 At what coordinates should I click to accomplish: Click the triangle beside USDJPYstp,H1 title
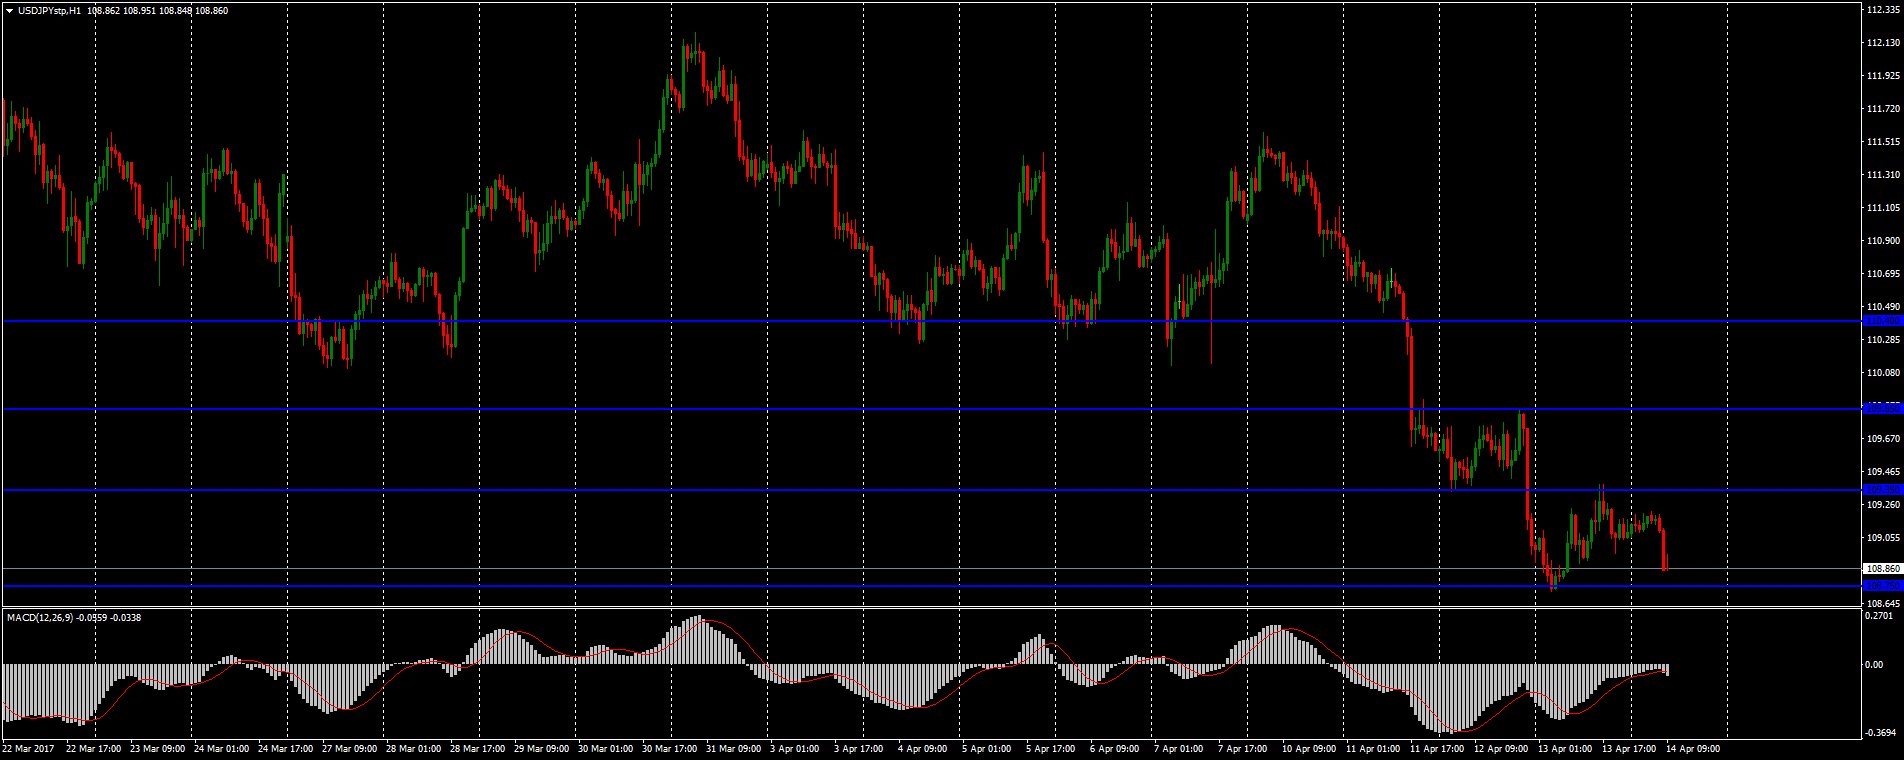point(9,10)
